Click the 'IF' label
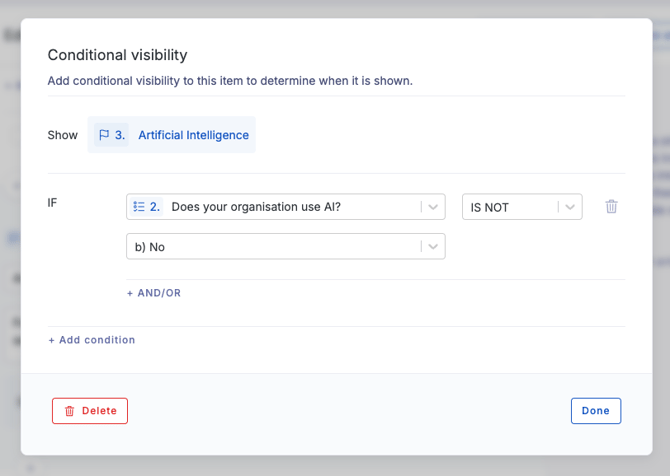The width and height of the screenshot is (670, 476). point(52,203)
